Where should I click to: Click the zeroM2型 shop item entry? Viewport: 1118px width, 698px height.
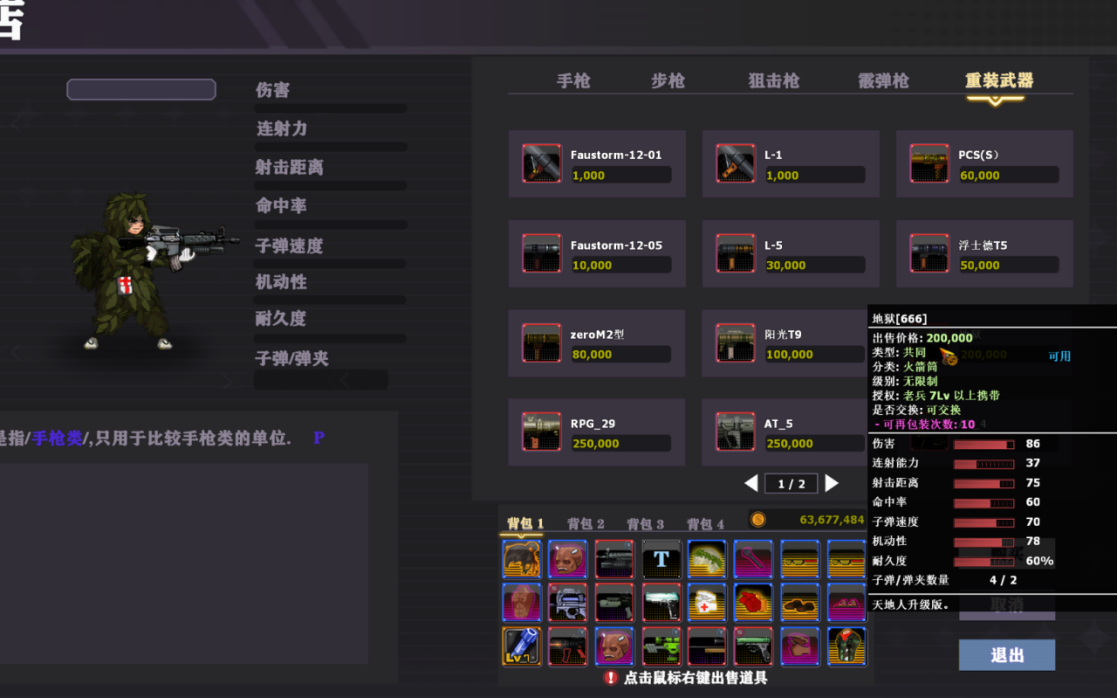tap(596, 343)
